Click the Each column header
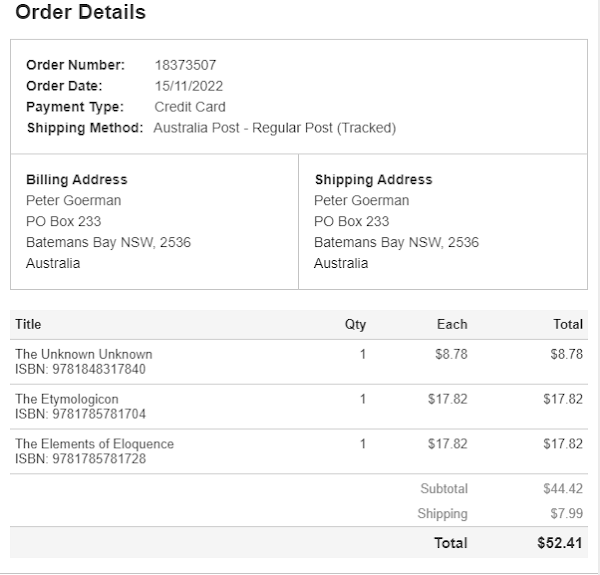Screen dimensions: 600x575 452,324
